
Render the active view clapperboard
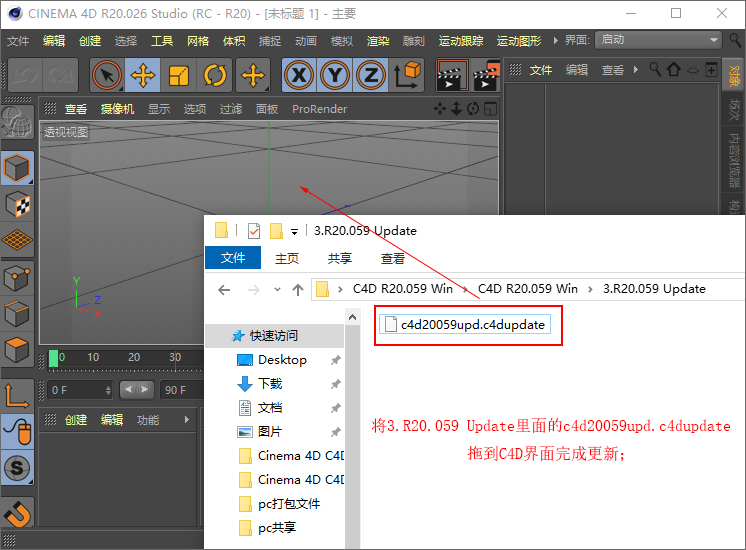point(452,75)
